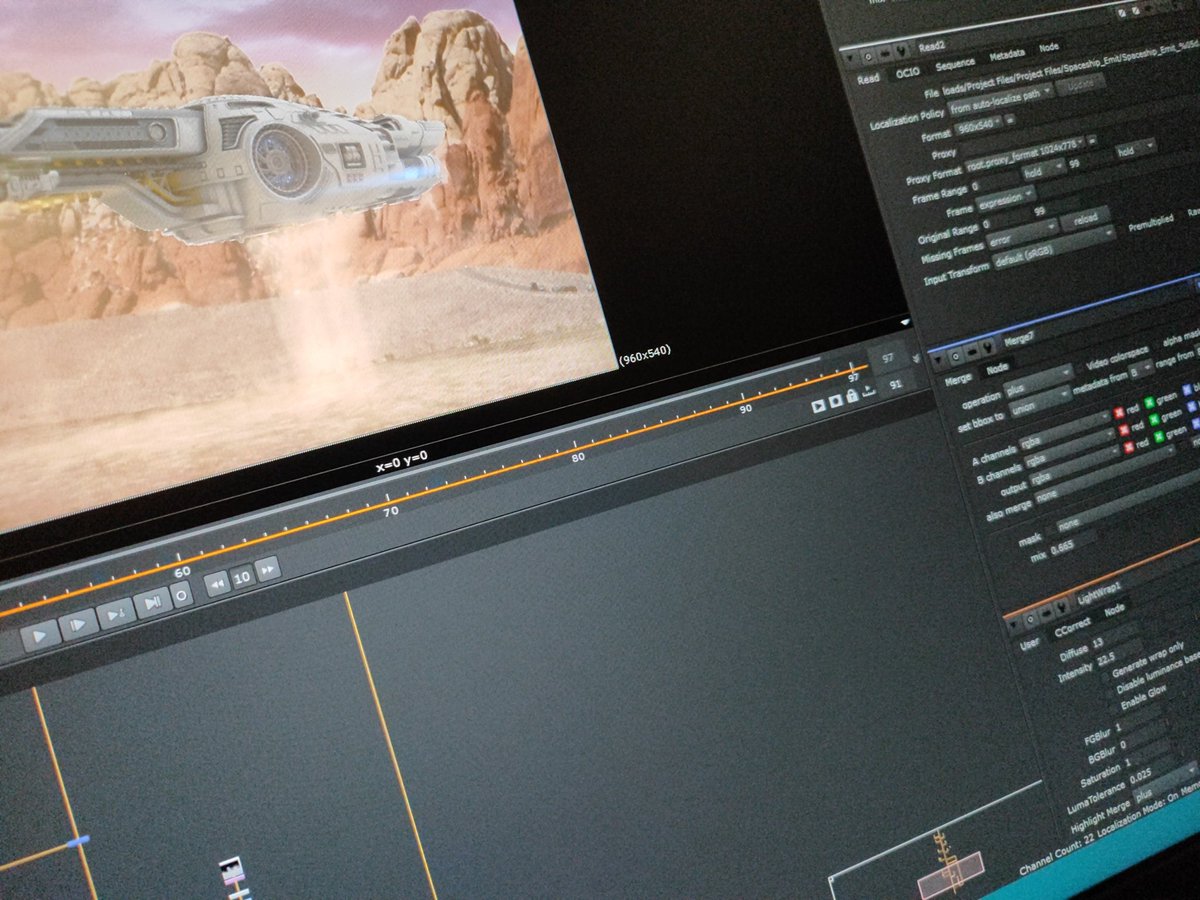
Task: Click the next keyframe button
Action: click(x=116, y=614)
